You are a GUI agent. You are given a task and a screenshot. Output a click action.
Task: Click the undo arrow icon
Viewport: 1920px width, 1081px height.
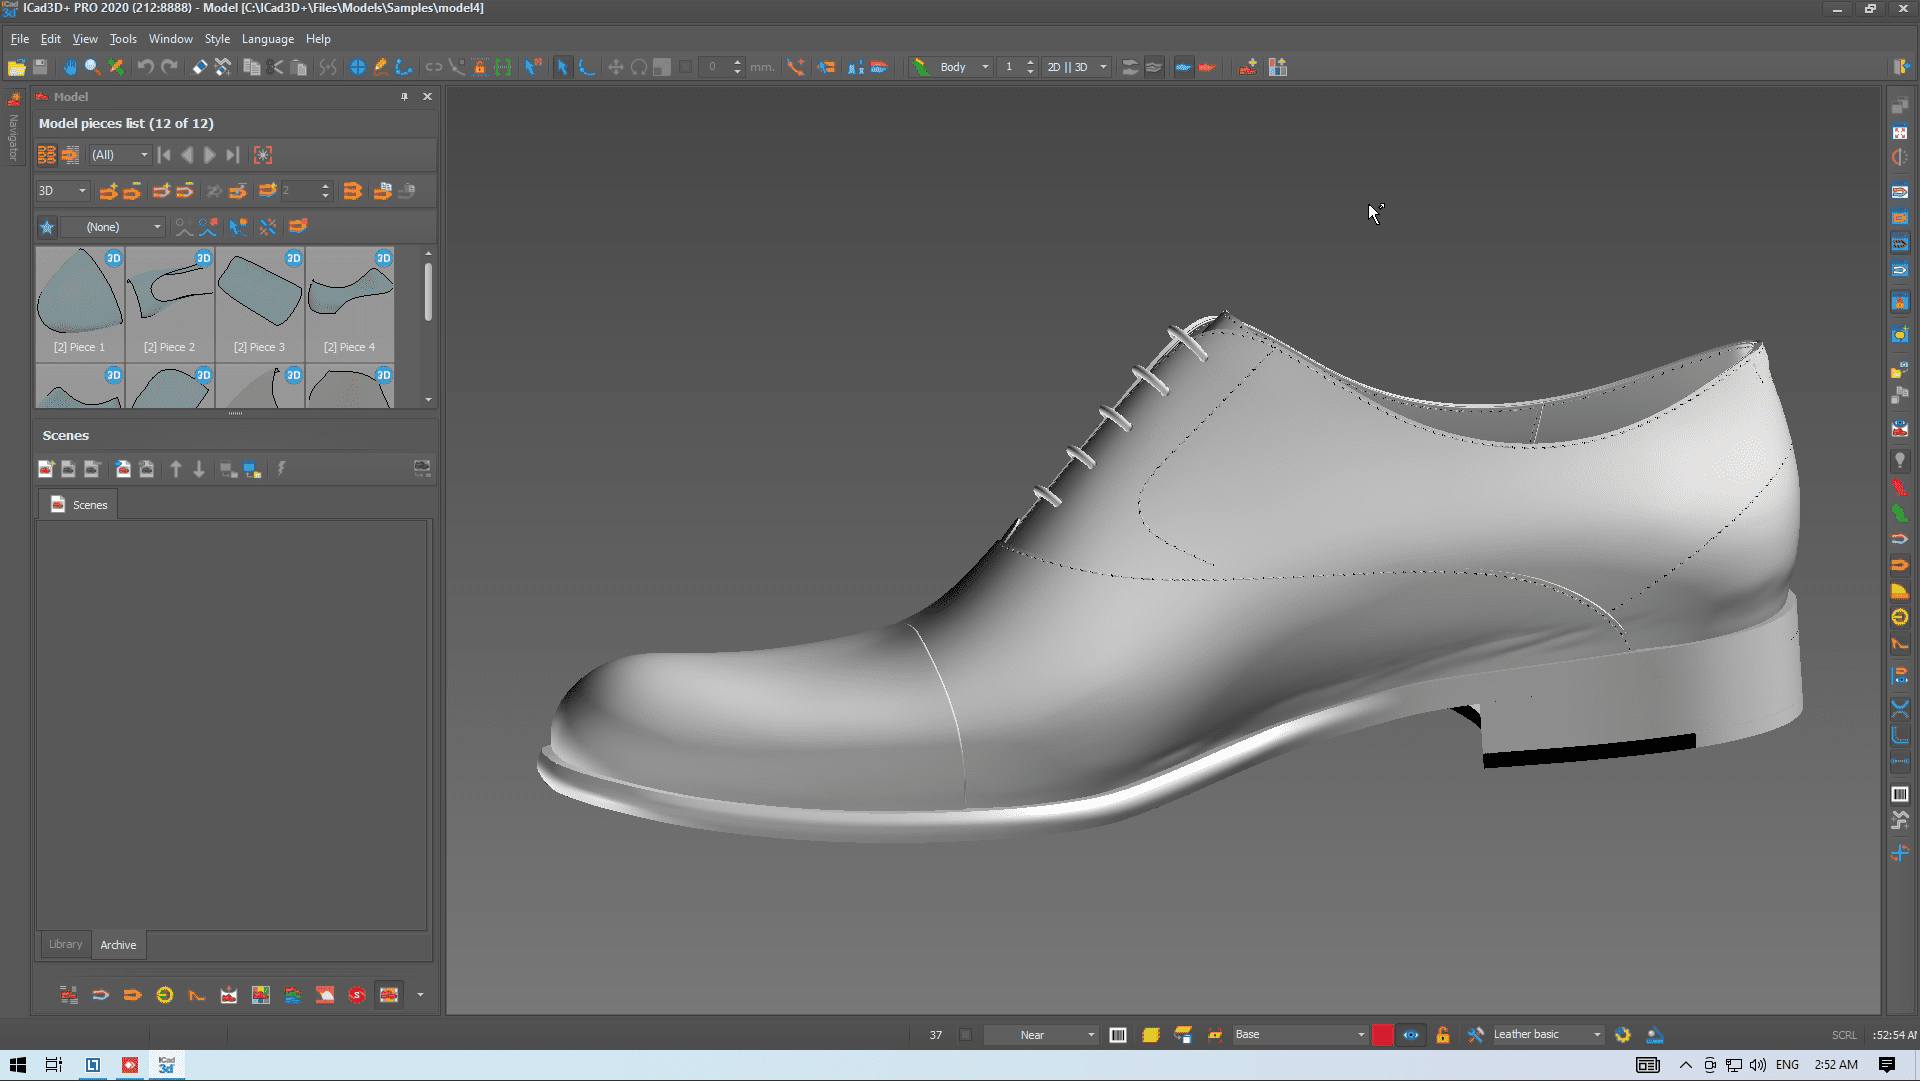click(x=145, y=67)
